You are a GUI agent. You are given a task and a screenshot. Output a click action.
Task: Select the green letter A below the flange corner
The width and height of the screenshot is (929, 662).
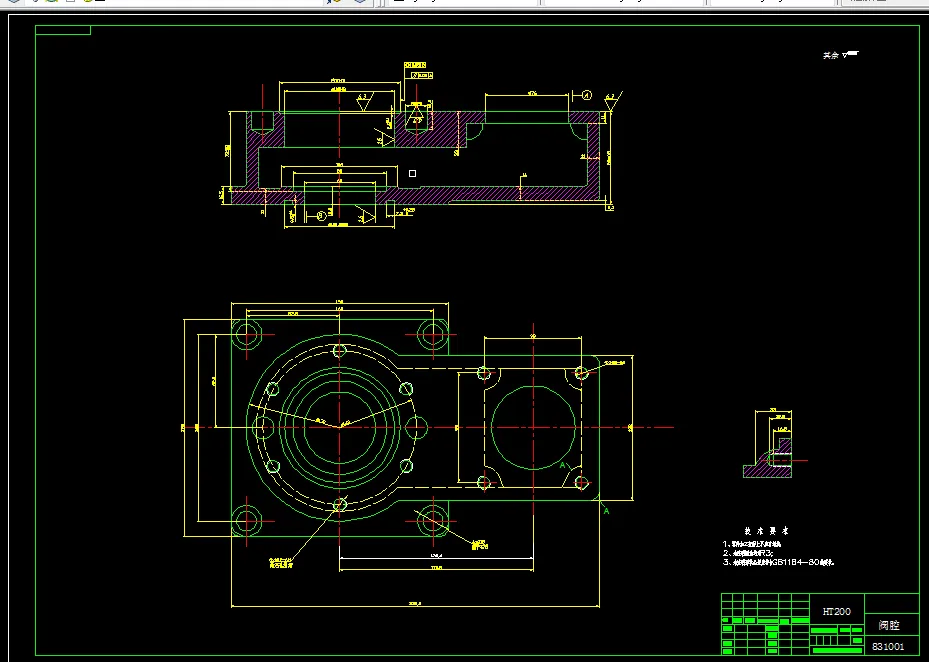[606, 511]
